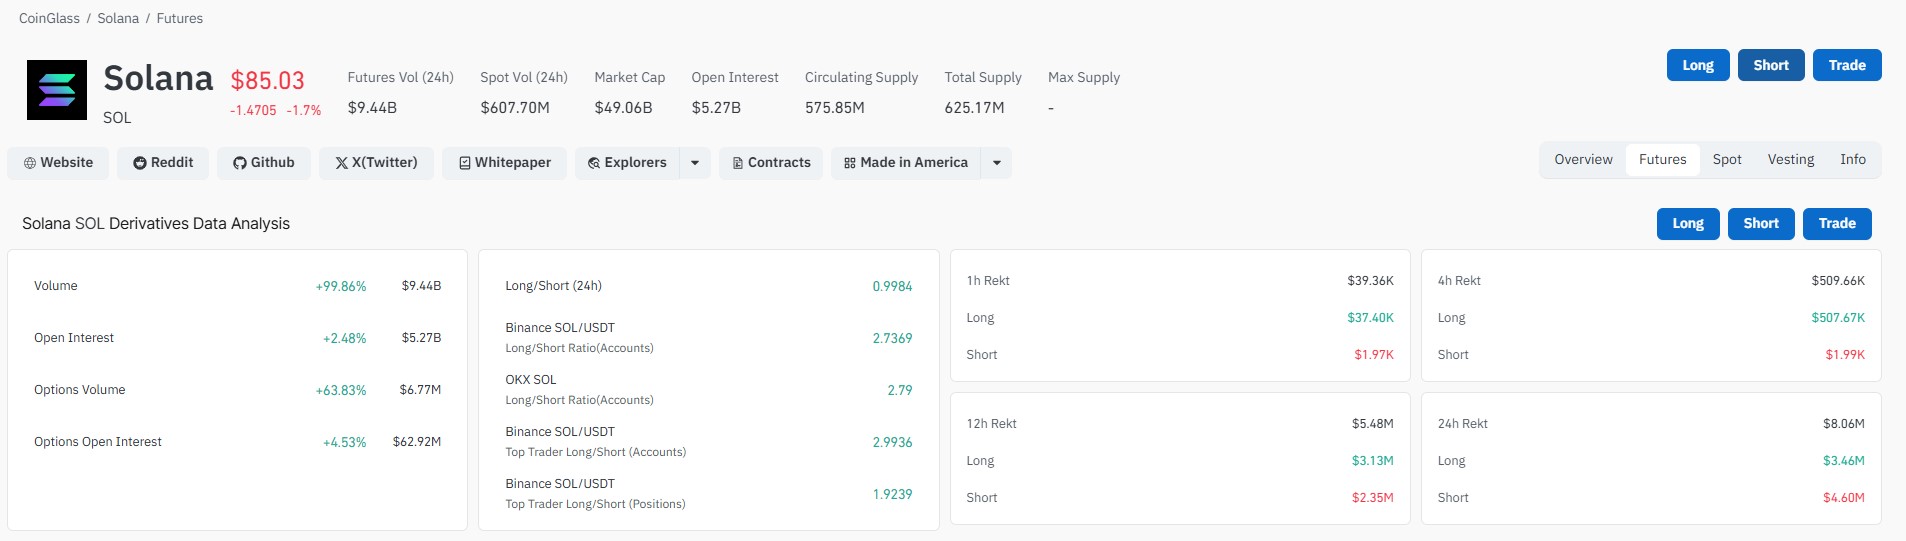Image resolution: width=1906 pixels, height=541 pixels.
Task: Click the Explorers button
Action: [x=627, y=163]
